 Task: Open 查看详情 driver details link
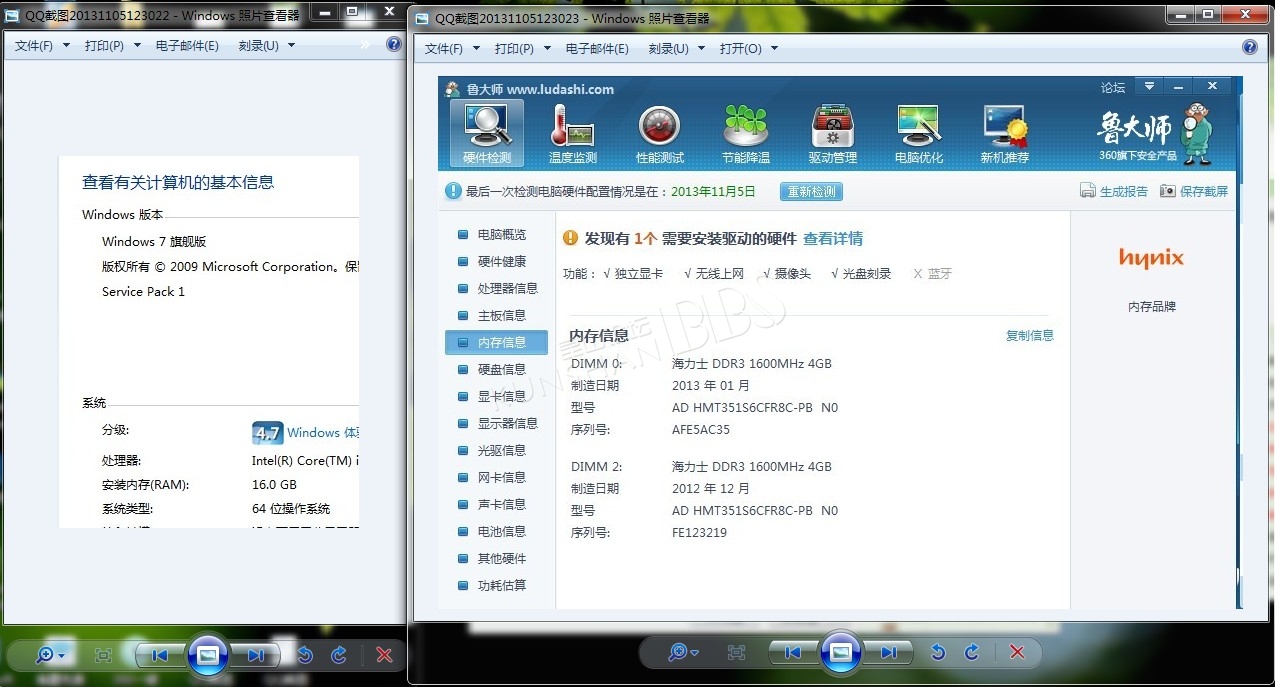833,238
